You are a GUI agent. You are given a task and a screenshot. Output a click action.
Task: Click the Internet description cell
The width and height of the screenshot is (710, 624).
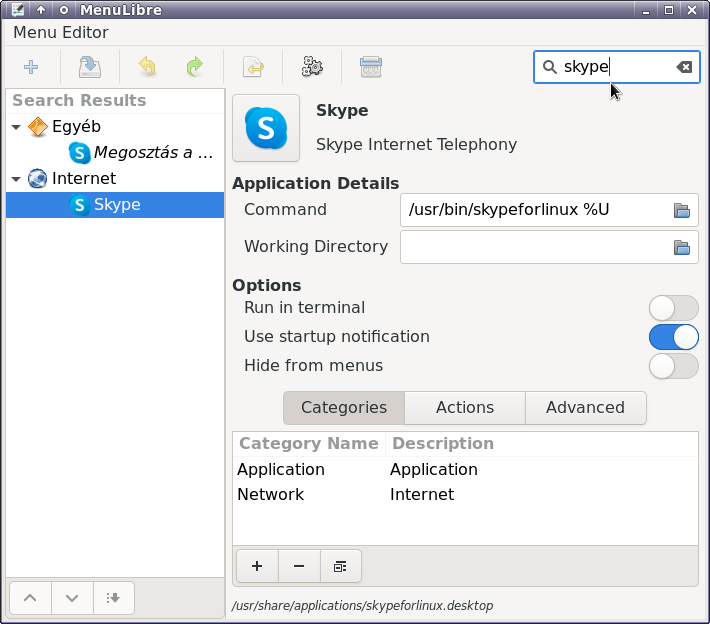coord(422,494)
